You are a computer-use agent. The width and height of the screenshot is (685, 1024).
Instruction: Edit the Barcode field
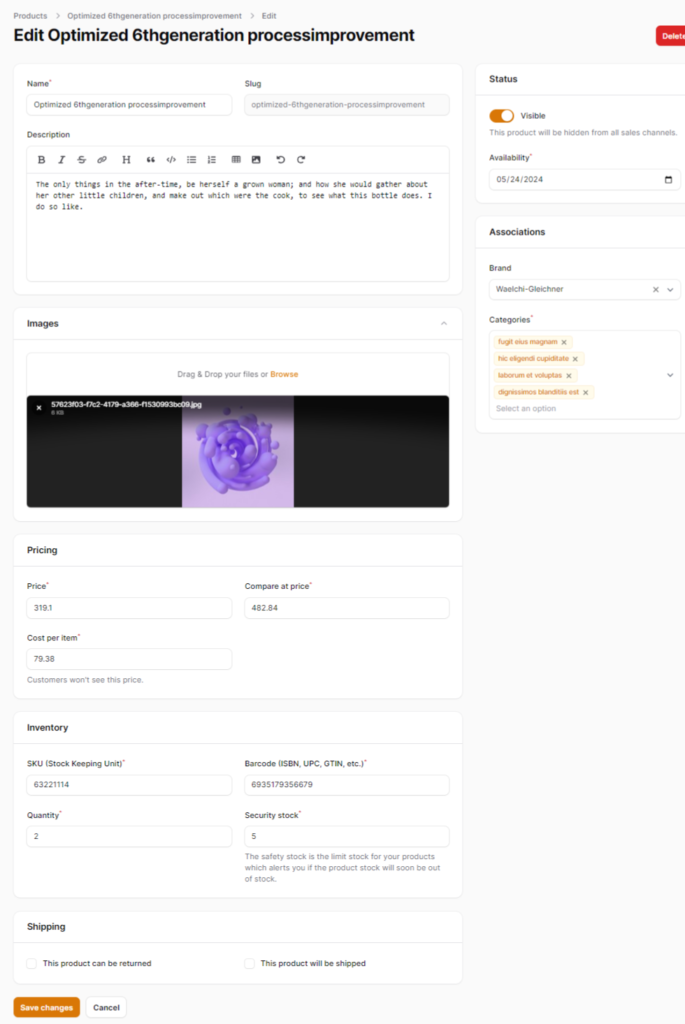(347, 784)
